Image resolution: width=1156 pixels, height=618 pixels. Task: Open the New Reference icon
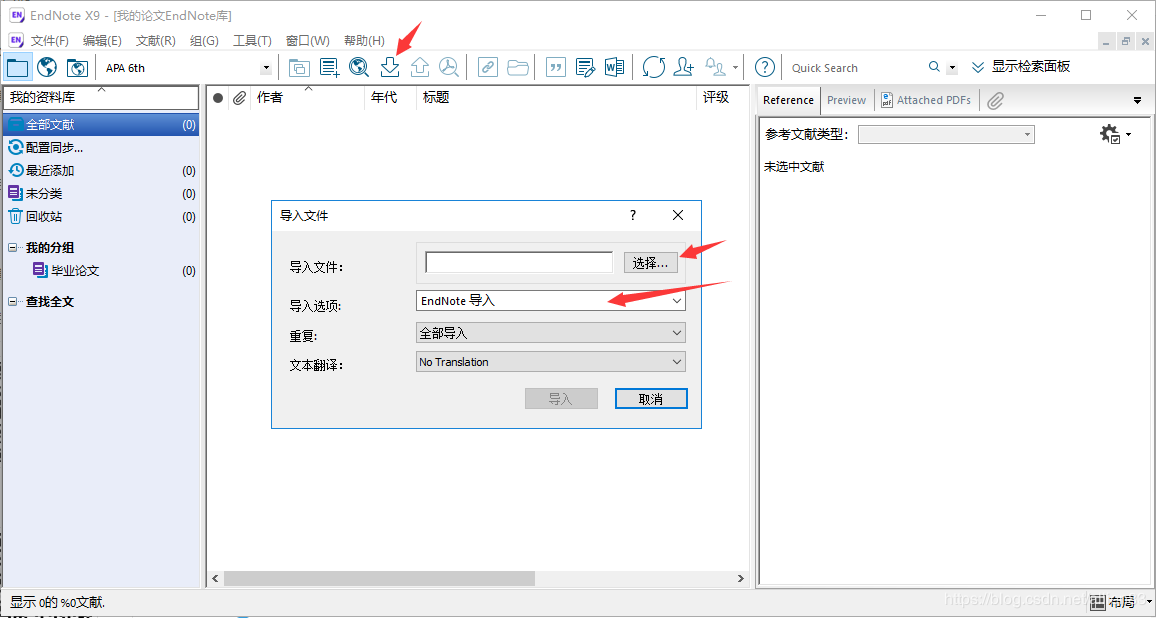point(329,67)
